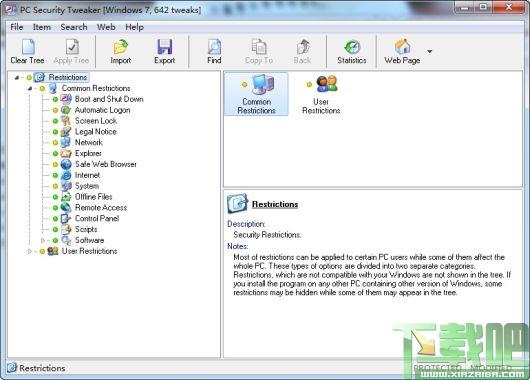Click the Scripts icon in tree
The width and height of the screenshot is (530, 380).
click(66, 229)
